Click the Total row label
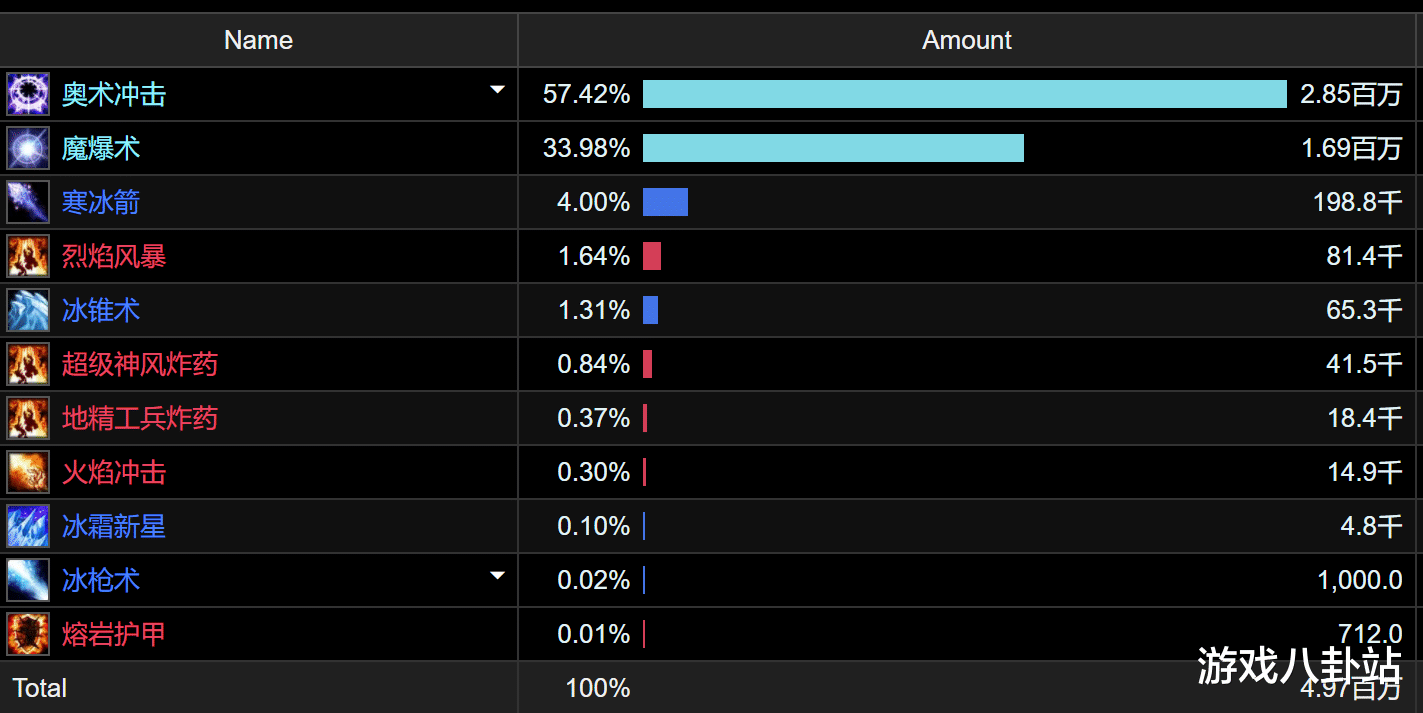 coord(40,688)
